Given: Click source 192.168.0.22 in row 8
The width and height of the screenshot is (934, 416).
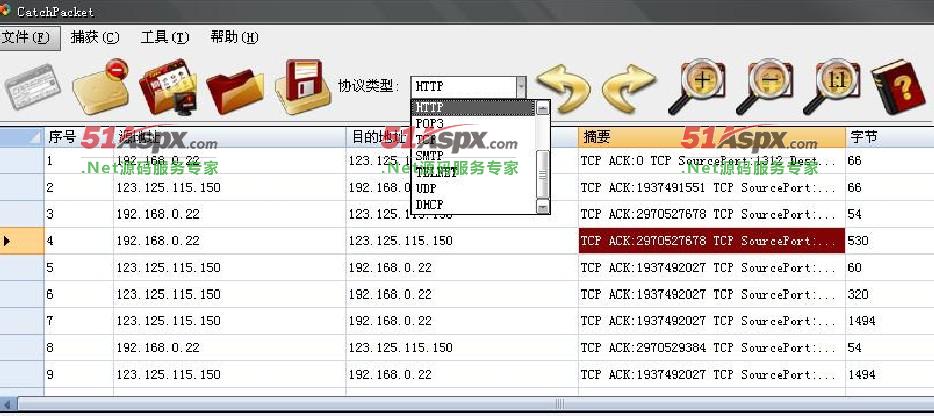Looking at the screenshot, I should (x=229, y=347).
